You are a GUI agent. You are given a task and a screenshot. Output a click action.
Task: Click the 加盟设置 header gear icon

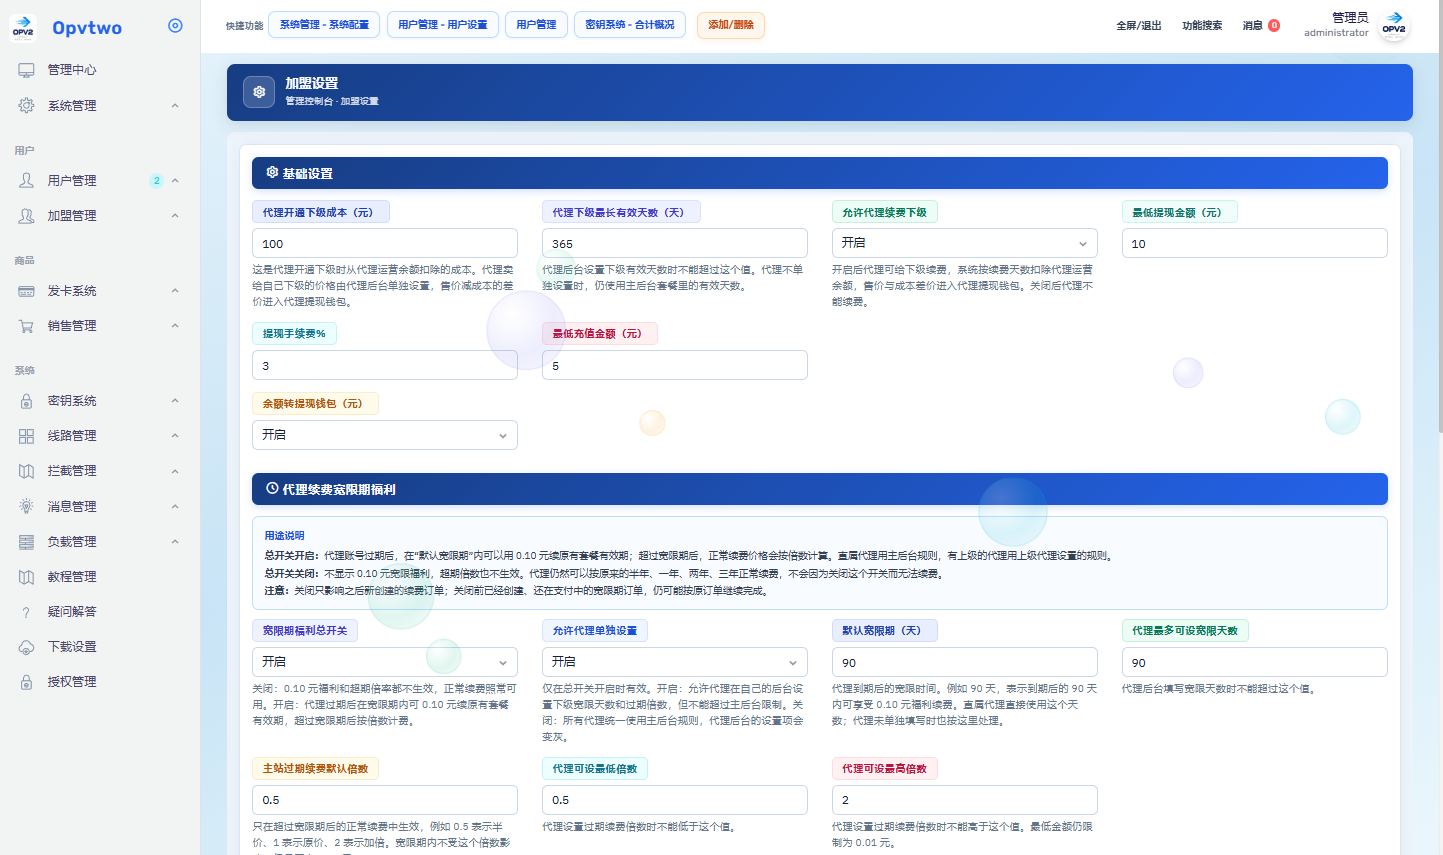click(259, 92)
